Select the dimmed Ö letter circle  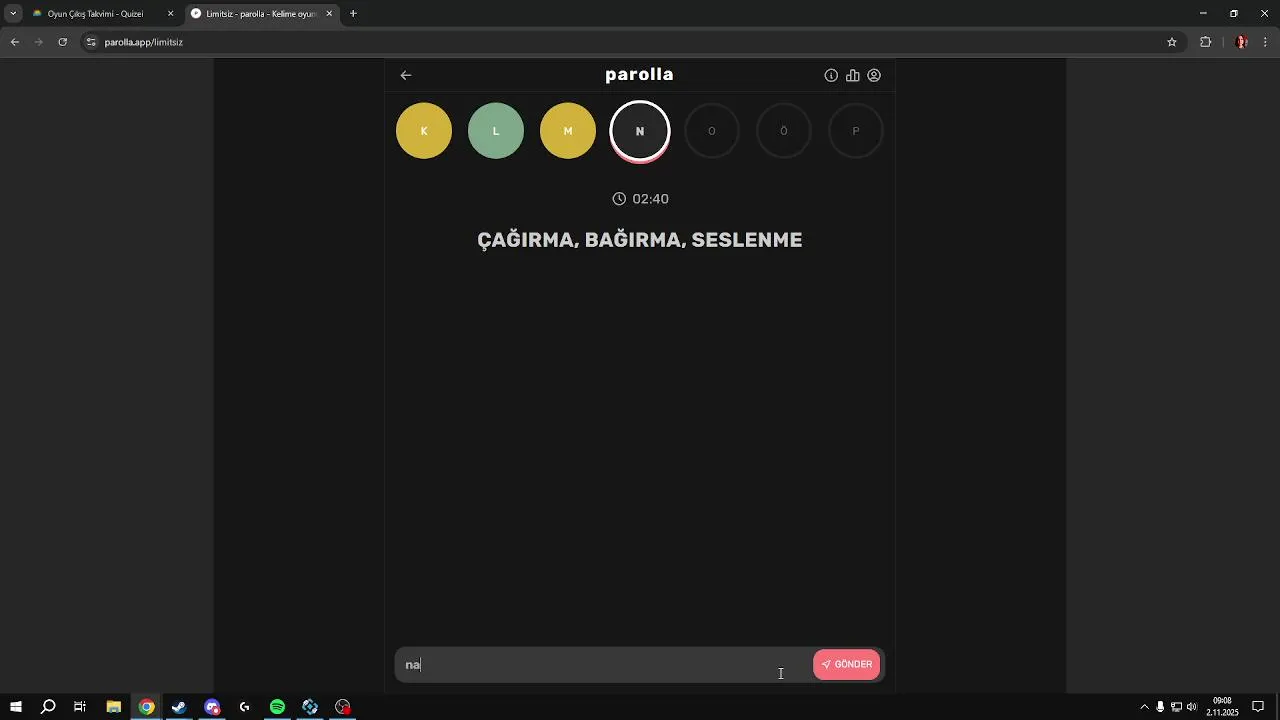click(x=784, y=131)
